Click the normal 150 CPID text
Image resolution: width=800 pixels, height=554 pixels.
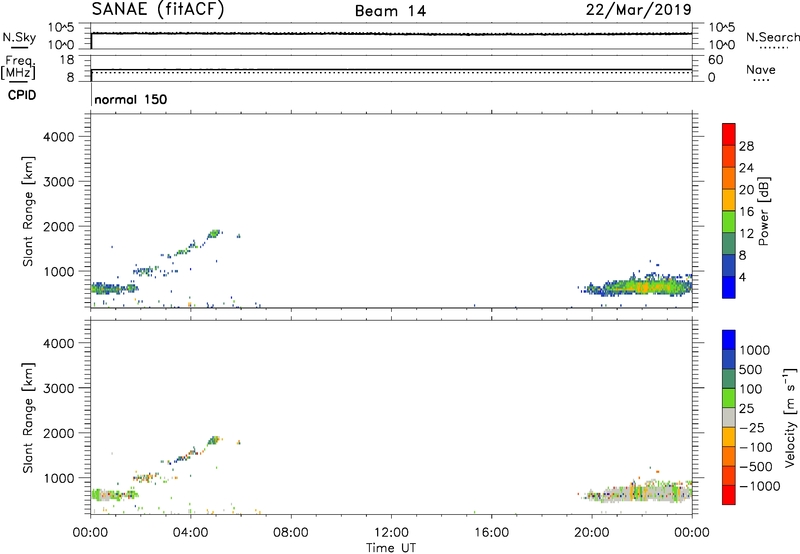coord(131,99)
